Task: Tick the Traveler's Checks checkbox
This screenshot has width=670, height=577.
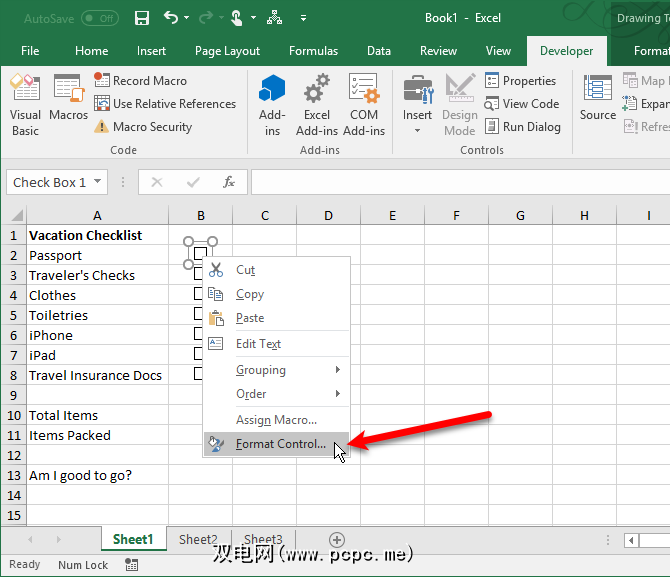Action: [x=198, y=274]
